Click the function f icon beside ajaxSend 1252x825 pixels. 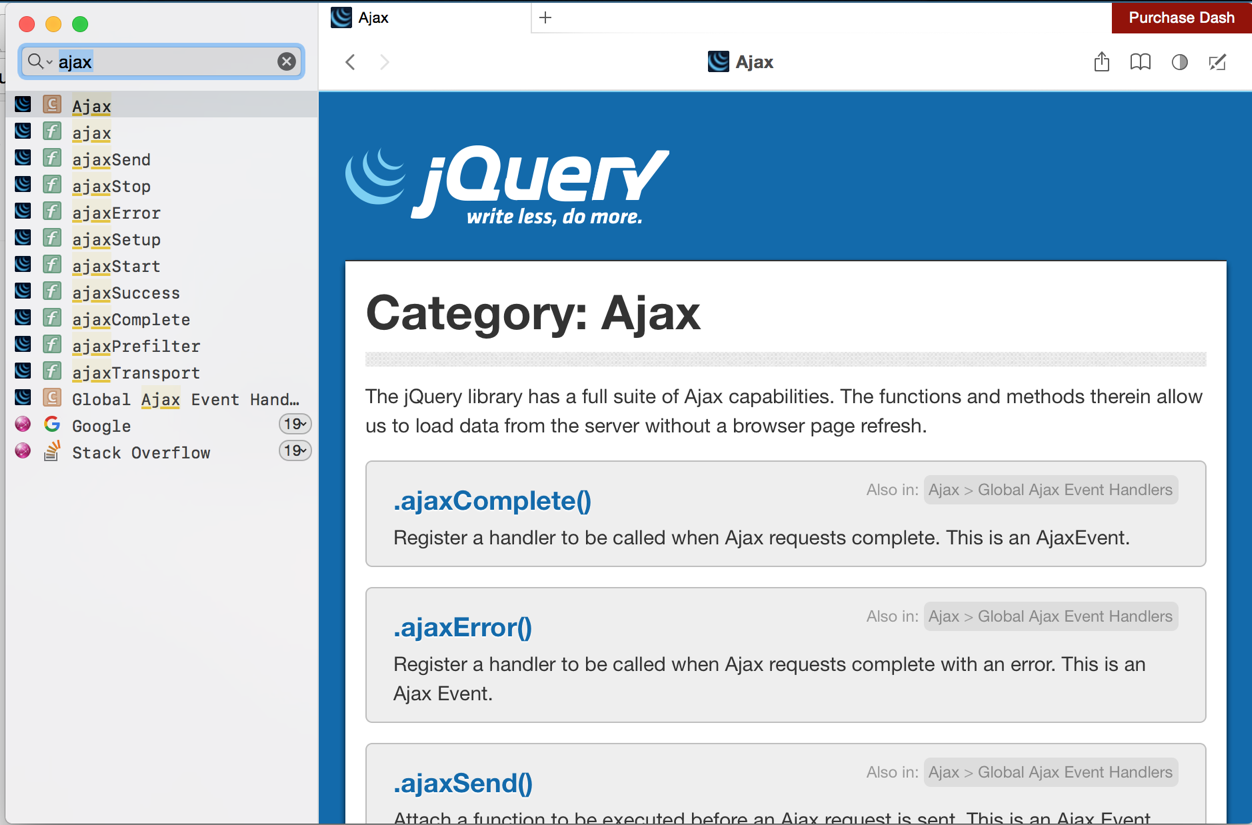[52, 158]
